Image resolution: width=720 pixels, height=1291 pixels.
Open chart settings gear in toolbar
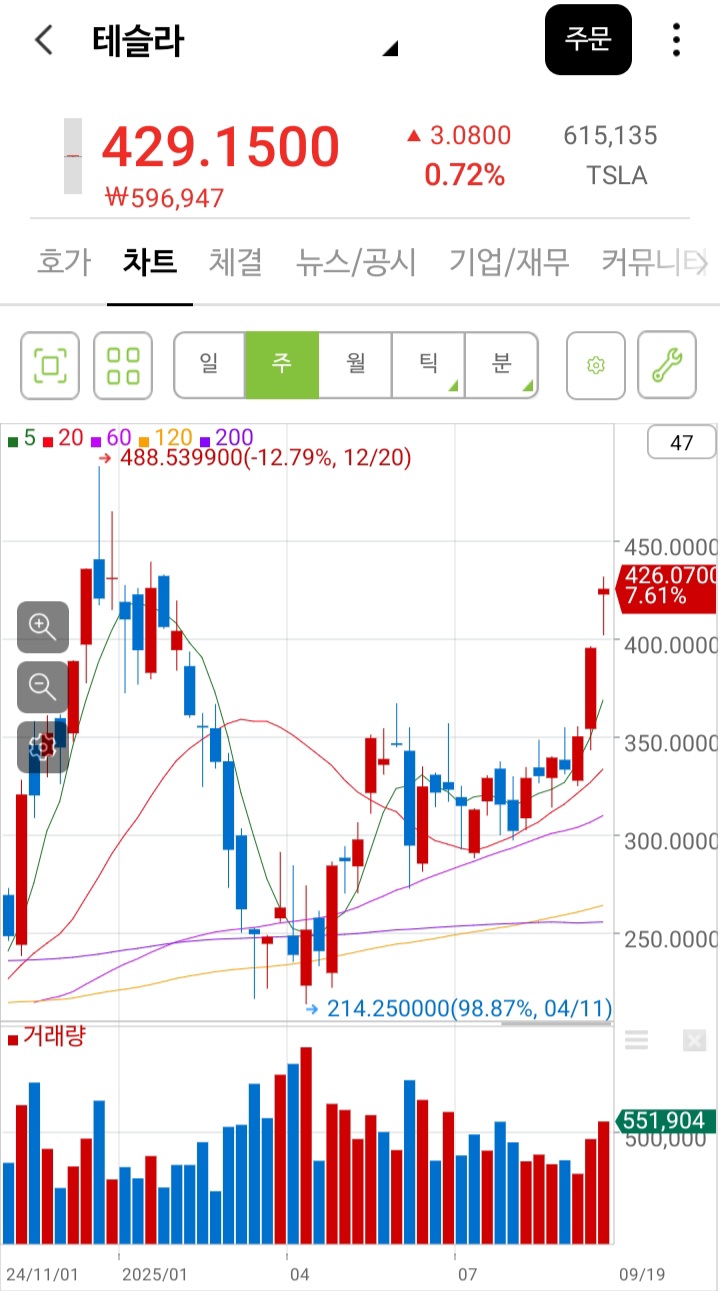coord(596,365)
